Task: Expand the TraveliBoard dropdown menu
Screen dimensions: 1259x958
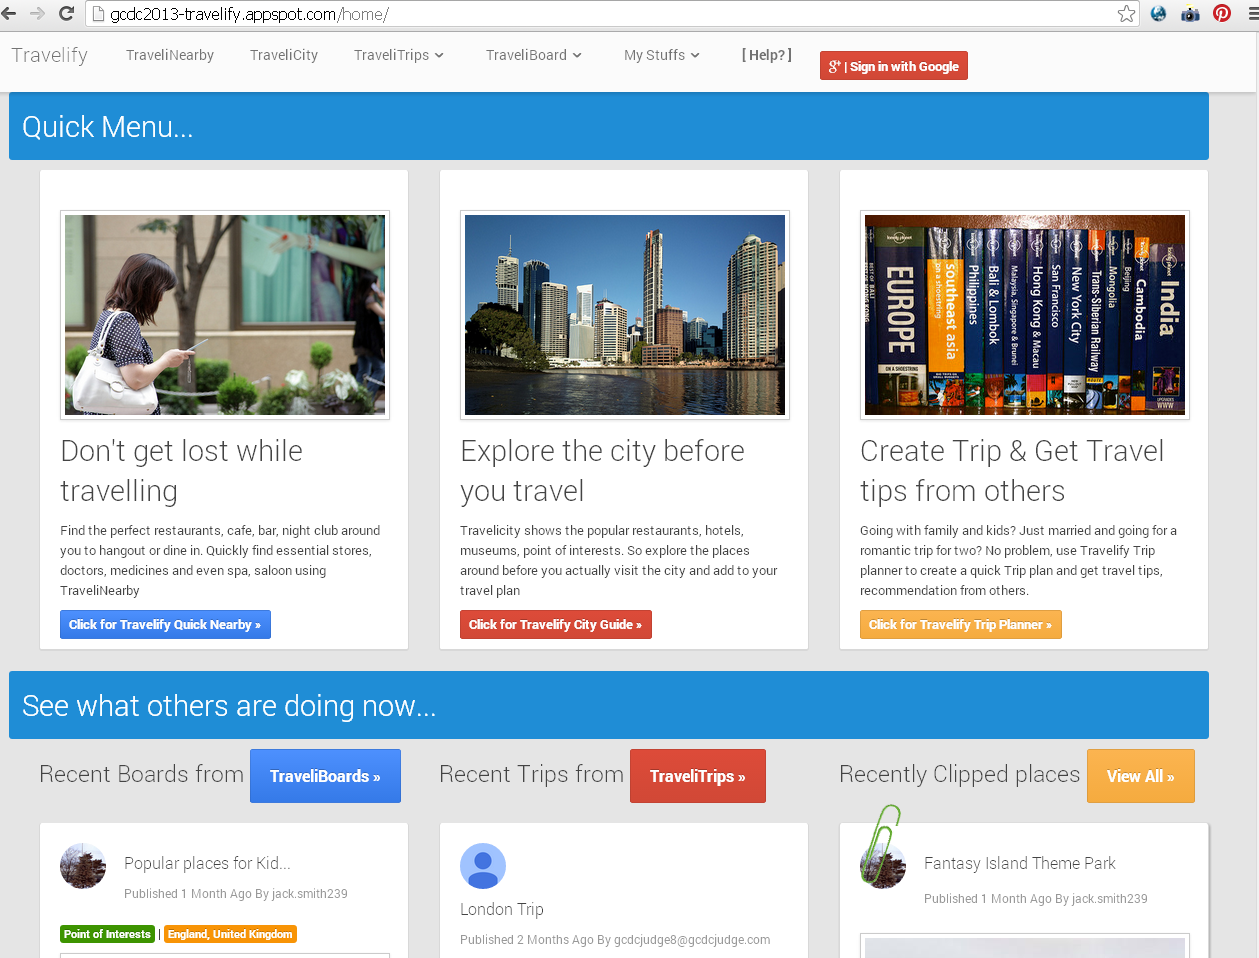Action: pos(534,55)
